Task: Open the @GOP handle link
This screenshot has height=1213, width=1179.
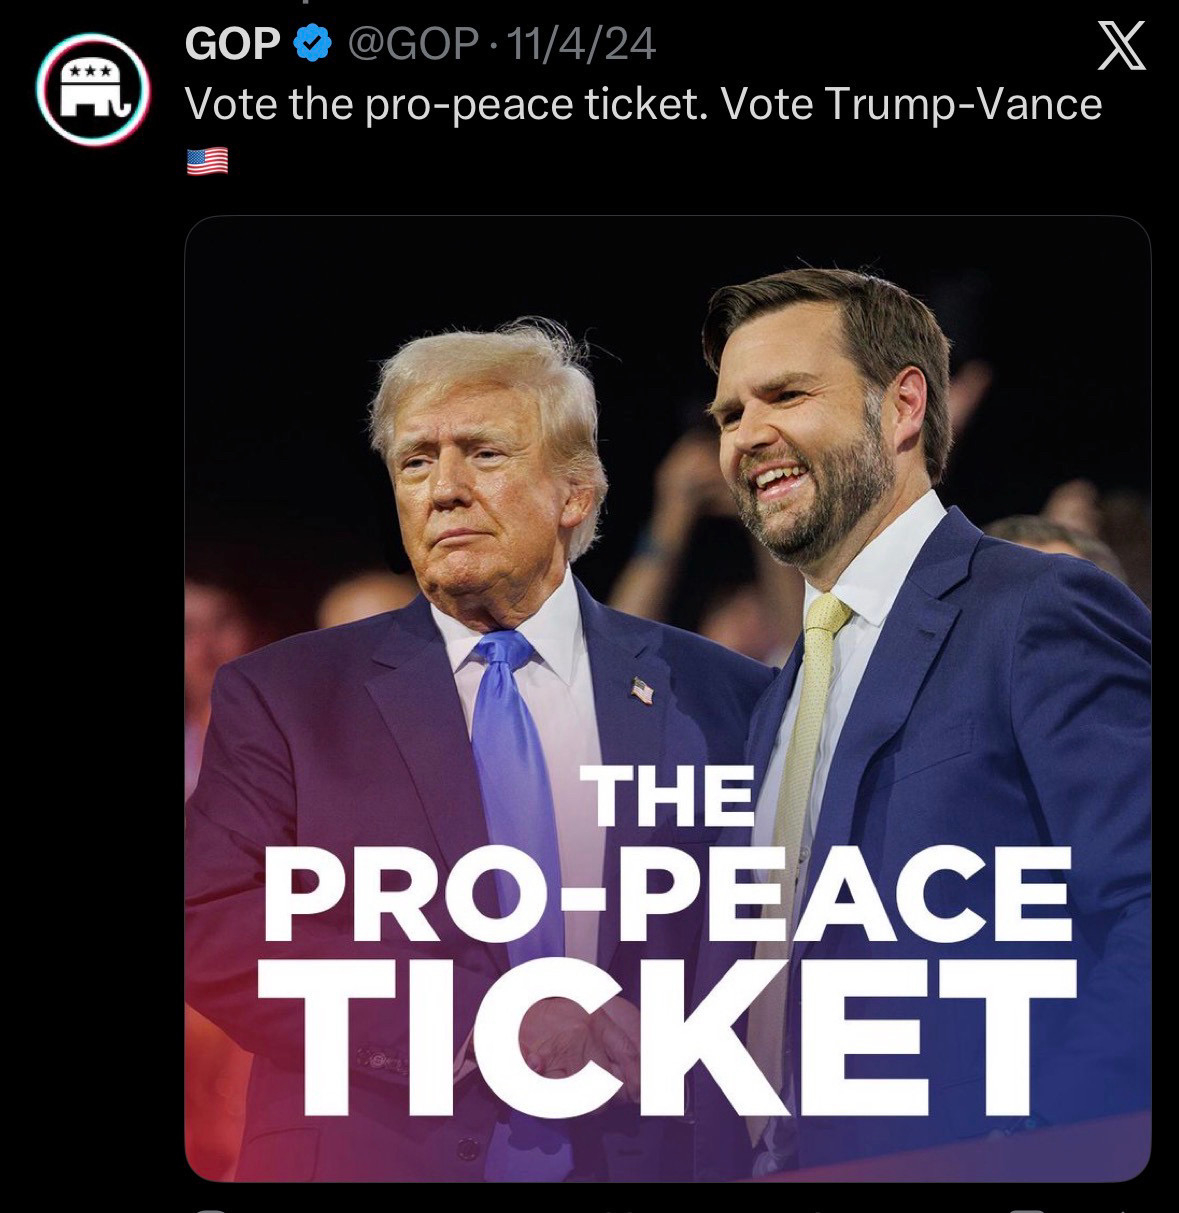Action: [x=411, y=44]
